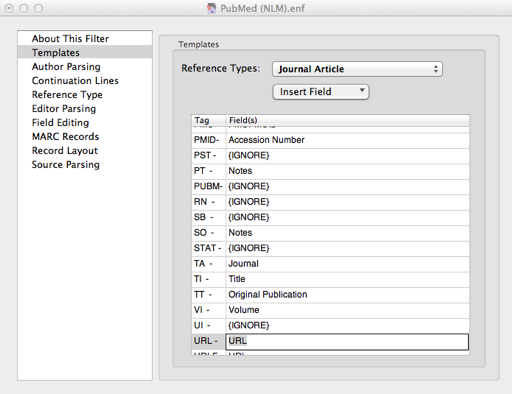The width and height of the screenshot is (512, 394).
Task: Click the Accession Number field cell
Action: pyautogui.click(x=348, y=140)
